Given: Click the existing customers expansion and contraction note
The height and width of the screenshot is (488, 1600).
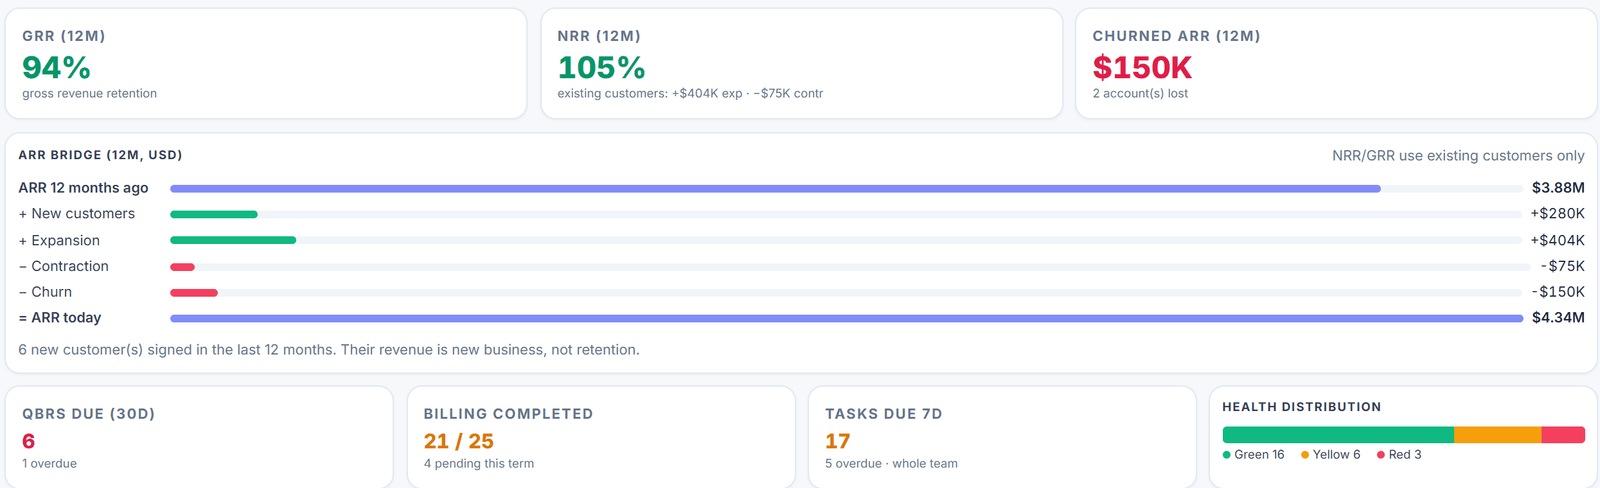Looking at the screenshot, I should pos(690,93).
